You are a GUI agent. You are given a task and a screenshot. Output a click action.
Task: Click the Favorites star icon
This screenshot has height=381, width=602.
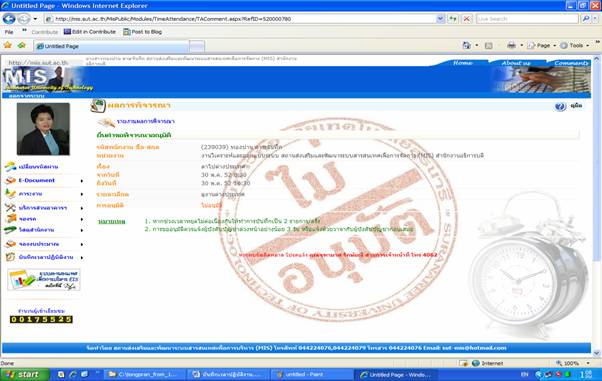click(x=8, y=45)
